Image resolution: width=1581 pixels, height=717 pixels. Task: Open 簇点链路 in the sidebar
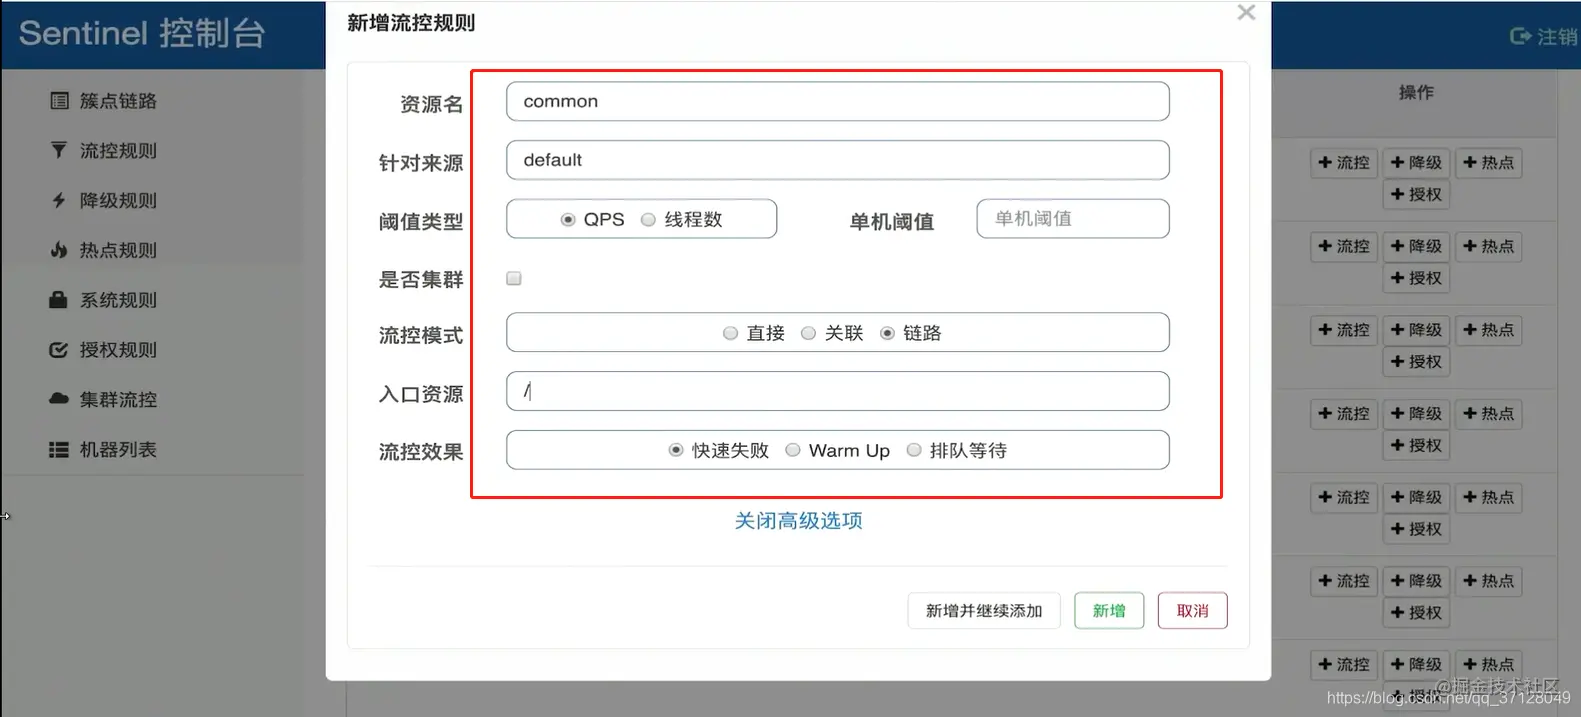point(118,101)
